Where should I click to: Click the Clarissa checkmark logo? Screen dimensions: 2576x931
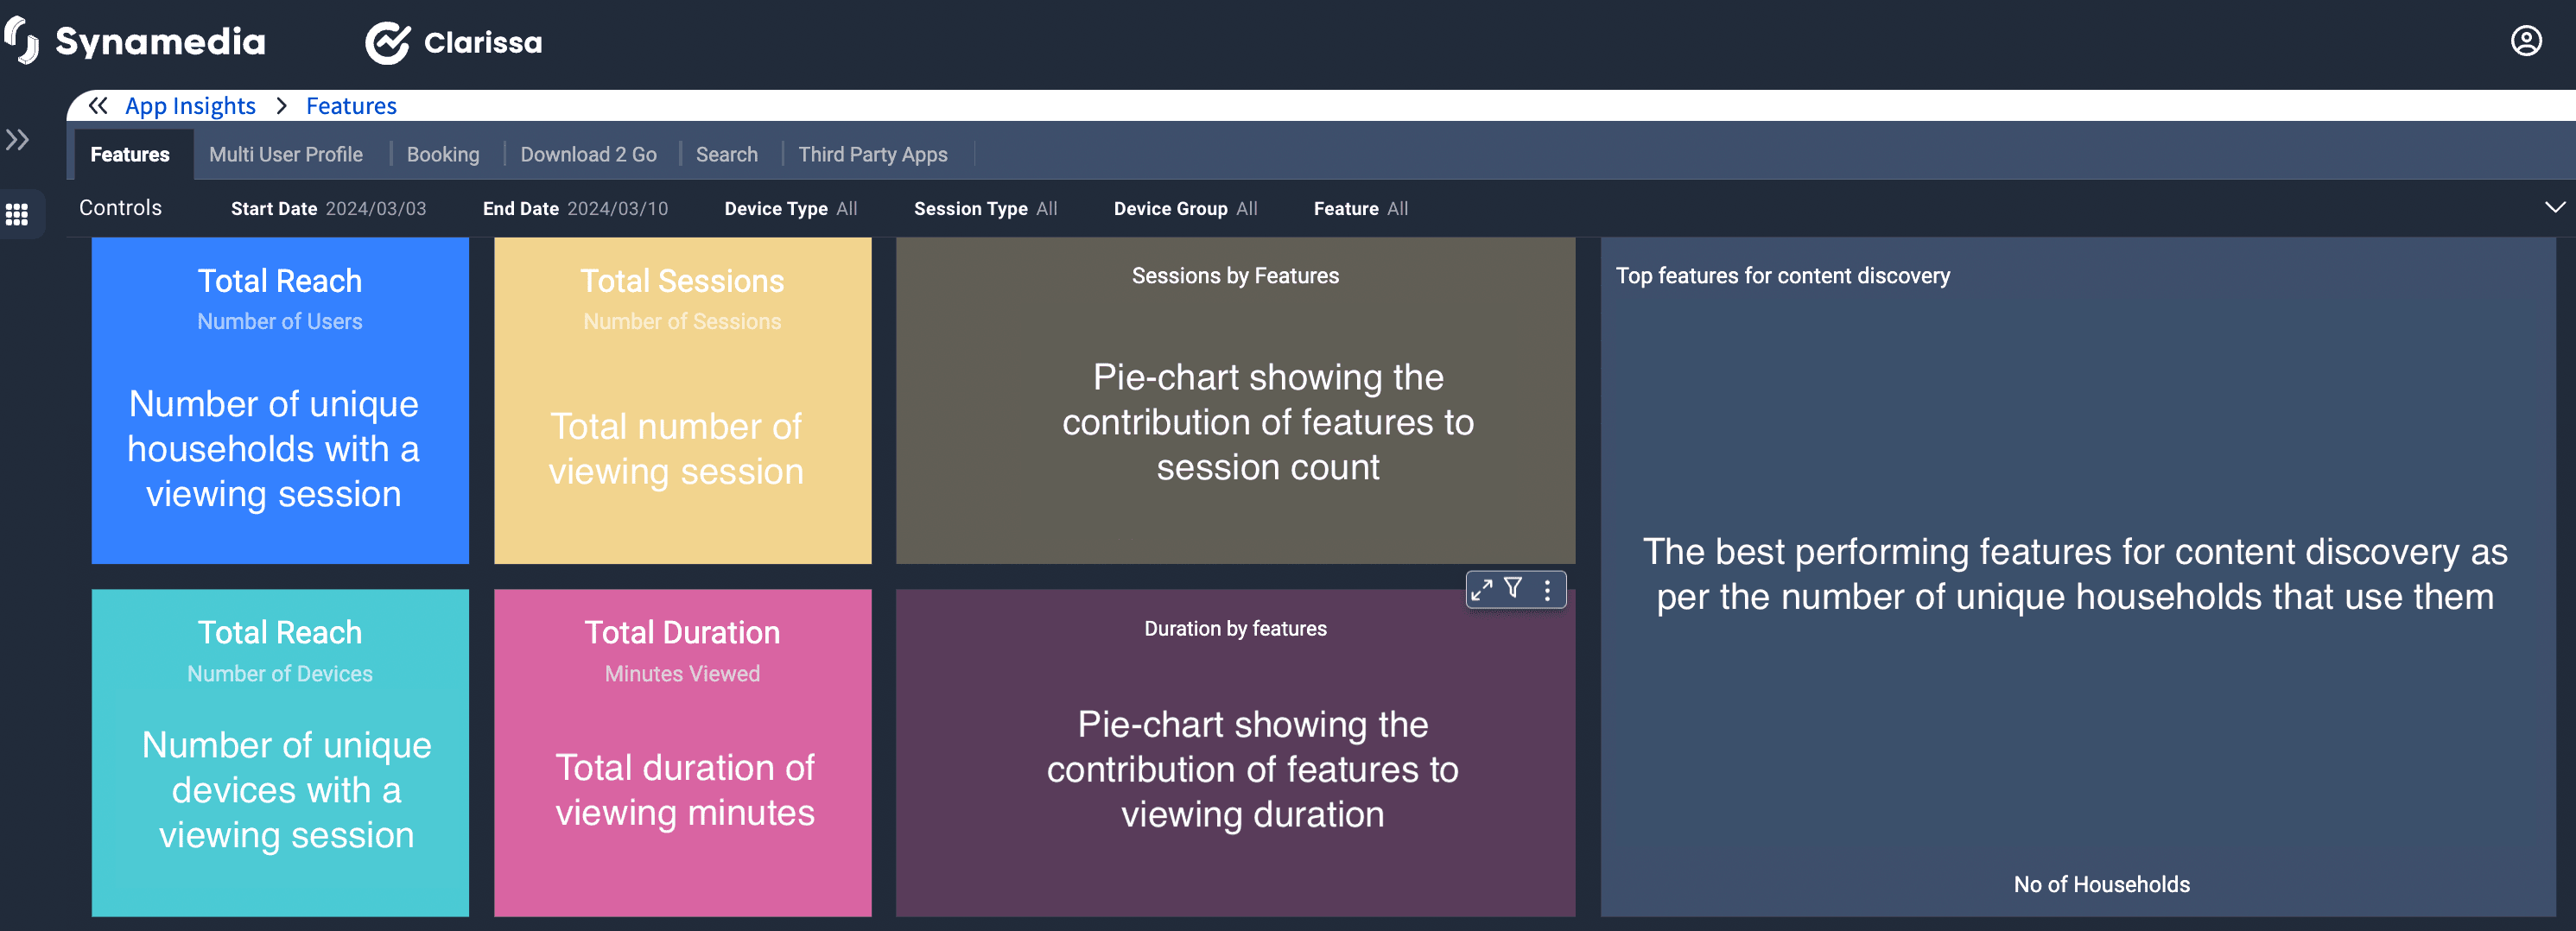point(387,43)
